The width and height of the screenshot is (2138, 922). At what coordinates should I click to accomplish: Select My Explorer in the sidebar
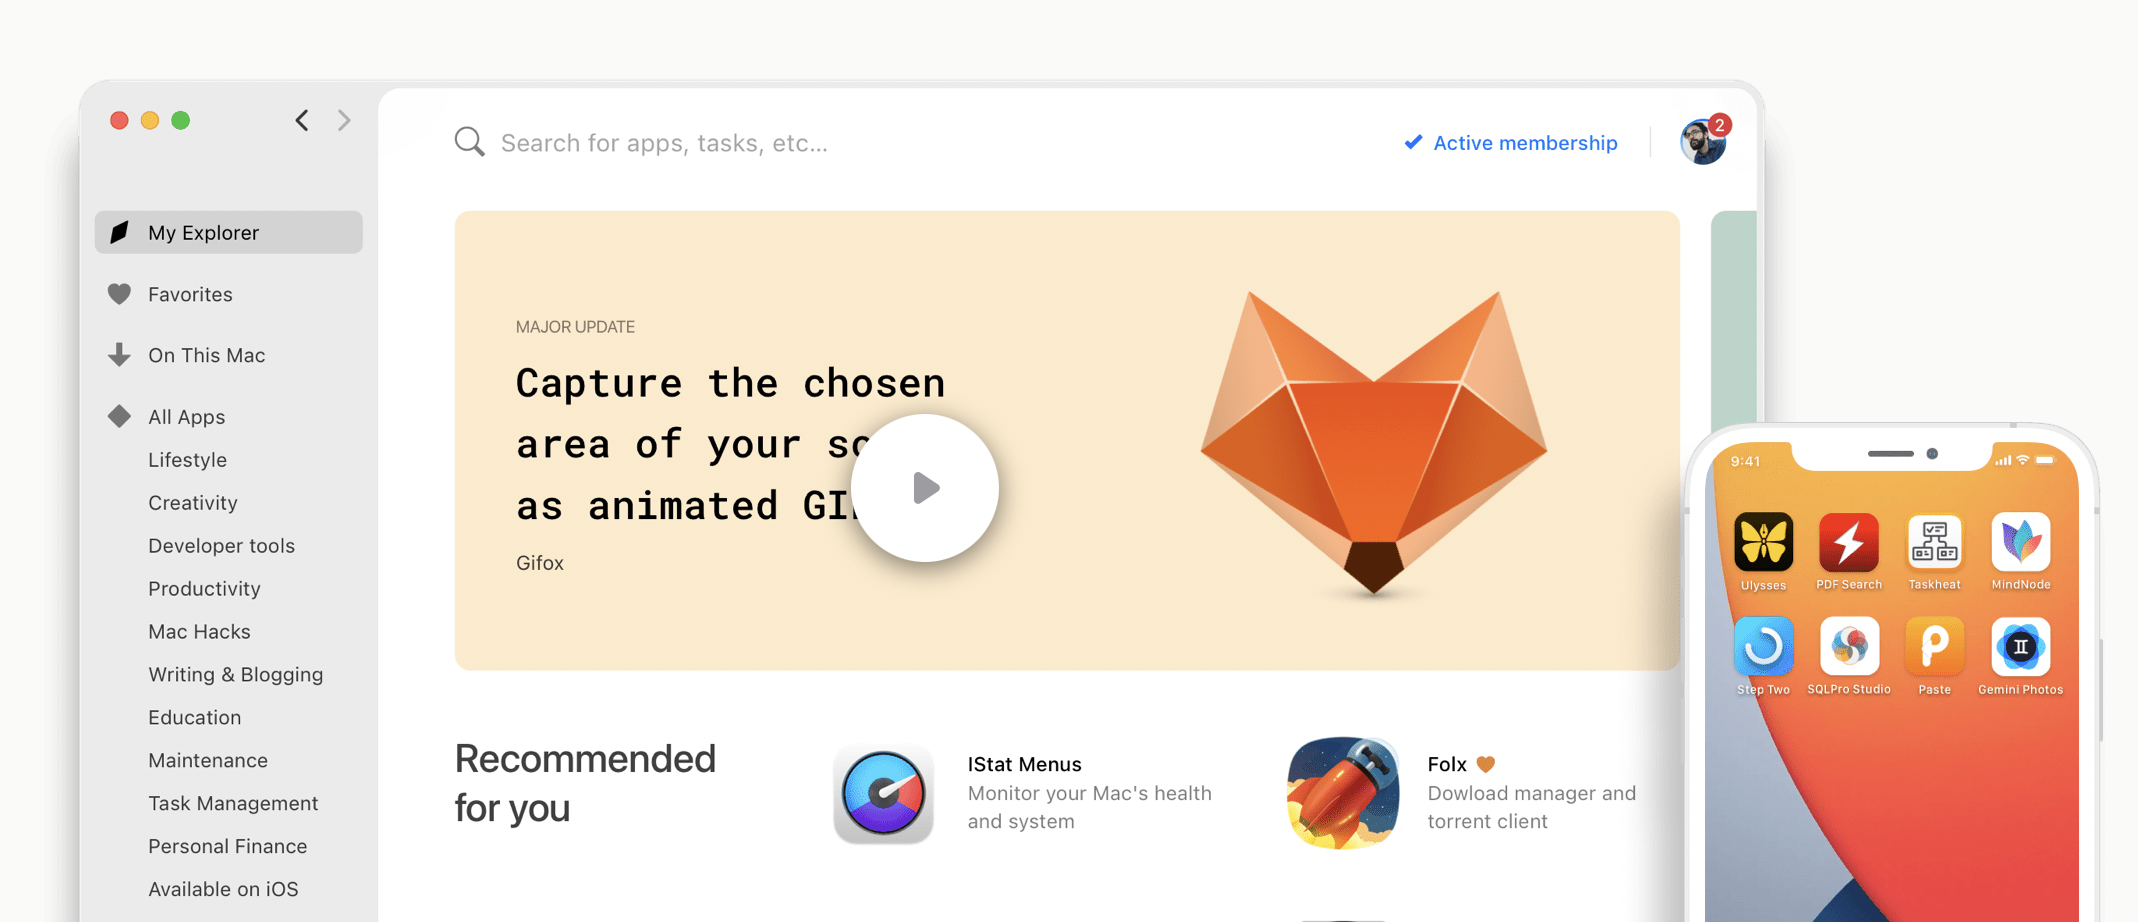229,232
